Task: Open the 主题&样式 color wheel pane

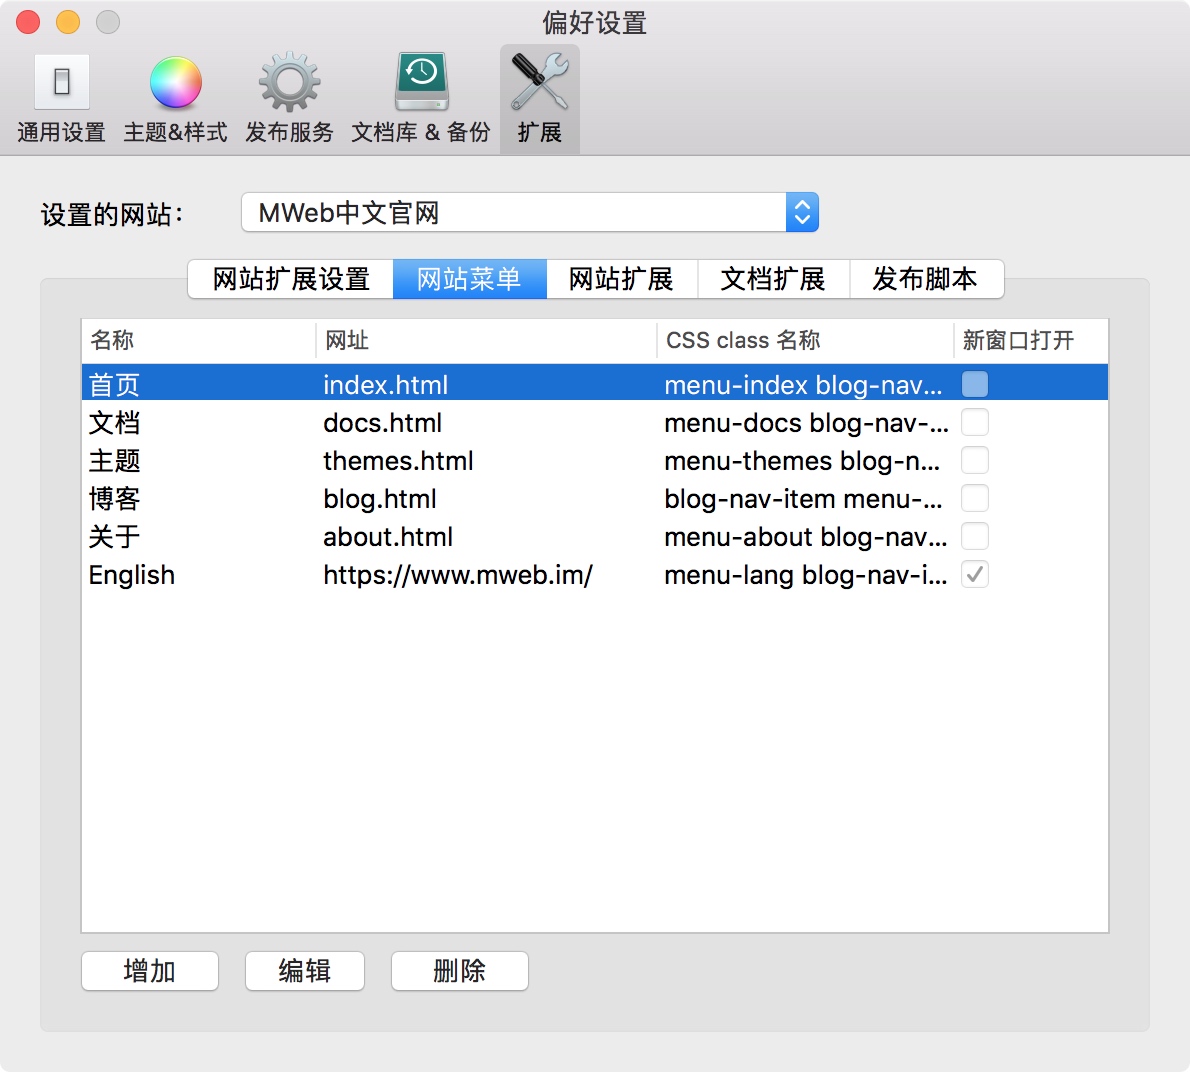Action: click(x=175, y=99)
